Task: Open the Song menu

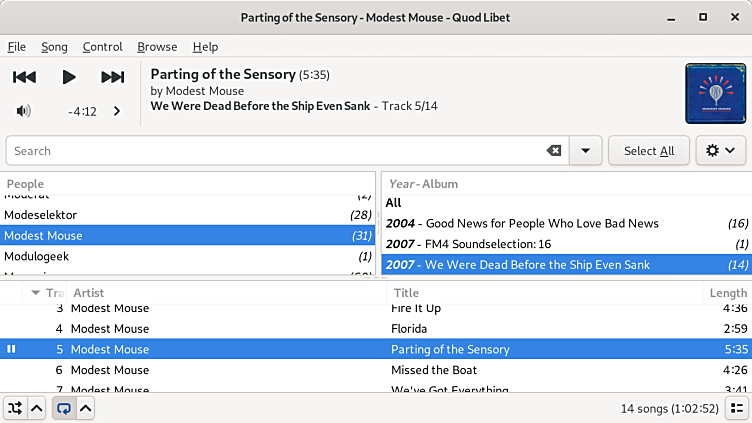Action: point(54,47)
